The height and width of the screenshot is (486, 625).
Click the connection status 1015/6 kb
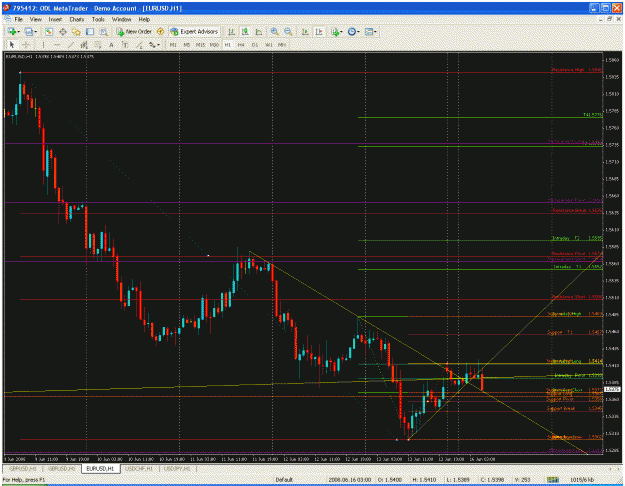583,480
